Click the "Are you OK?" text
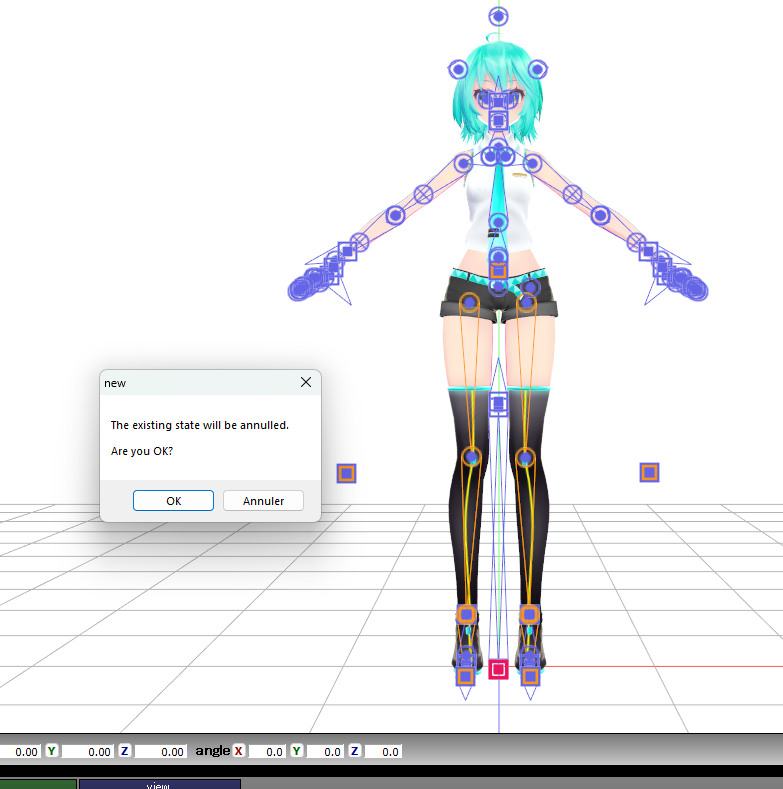This screenshot has width=783, height=789. 141,451
